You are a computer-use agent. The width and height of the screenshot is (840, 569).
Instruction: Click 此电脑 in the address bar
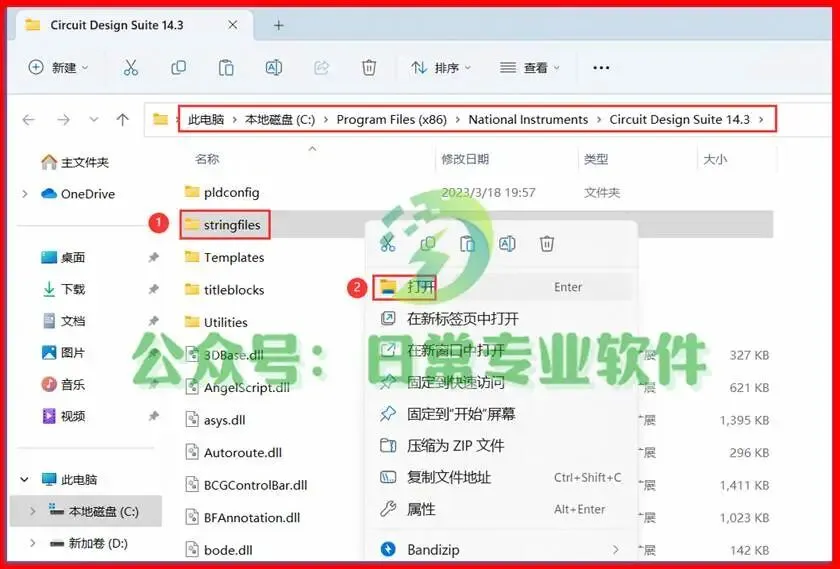(x=206, y=119)
